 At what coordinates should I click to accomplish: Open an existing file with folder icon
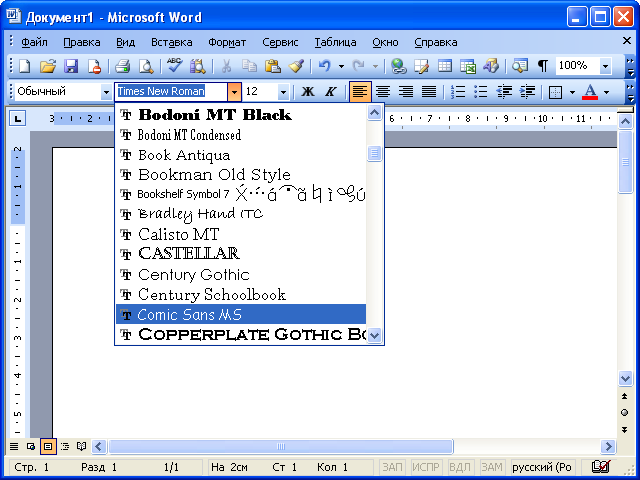(x=48, y=66)
